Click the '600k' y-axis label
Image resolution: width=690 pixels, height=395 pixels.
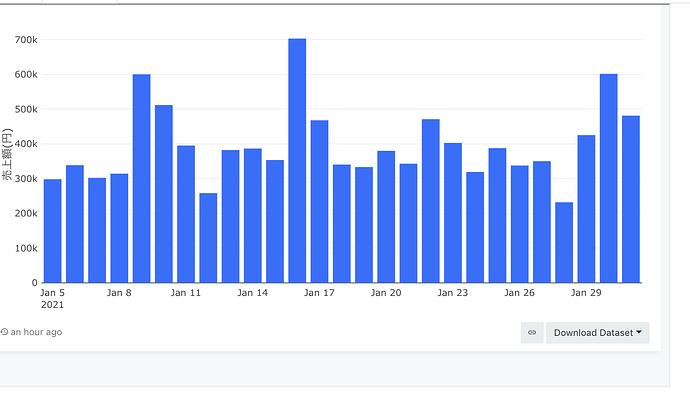[26, 75]
